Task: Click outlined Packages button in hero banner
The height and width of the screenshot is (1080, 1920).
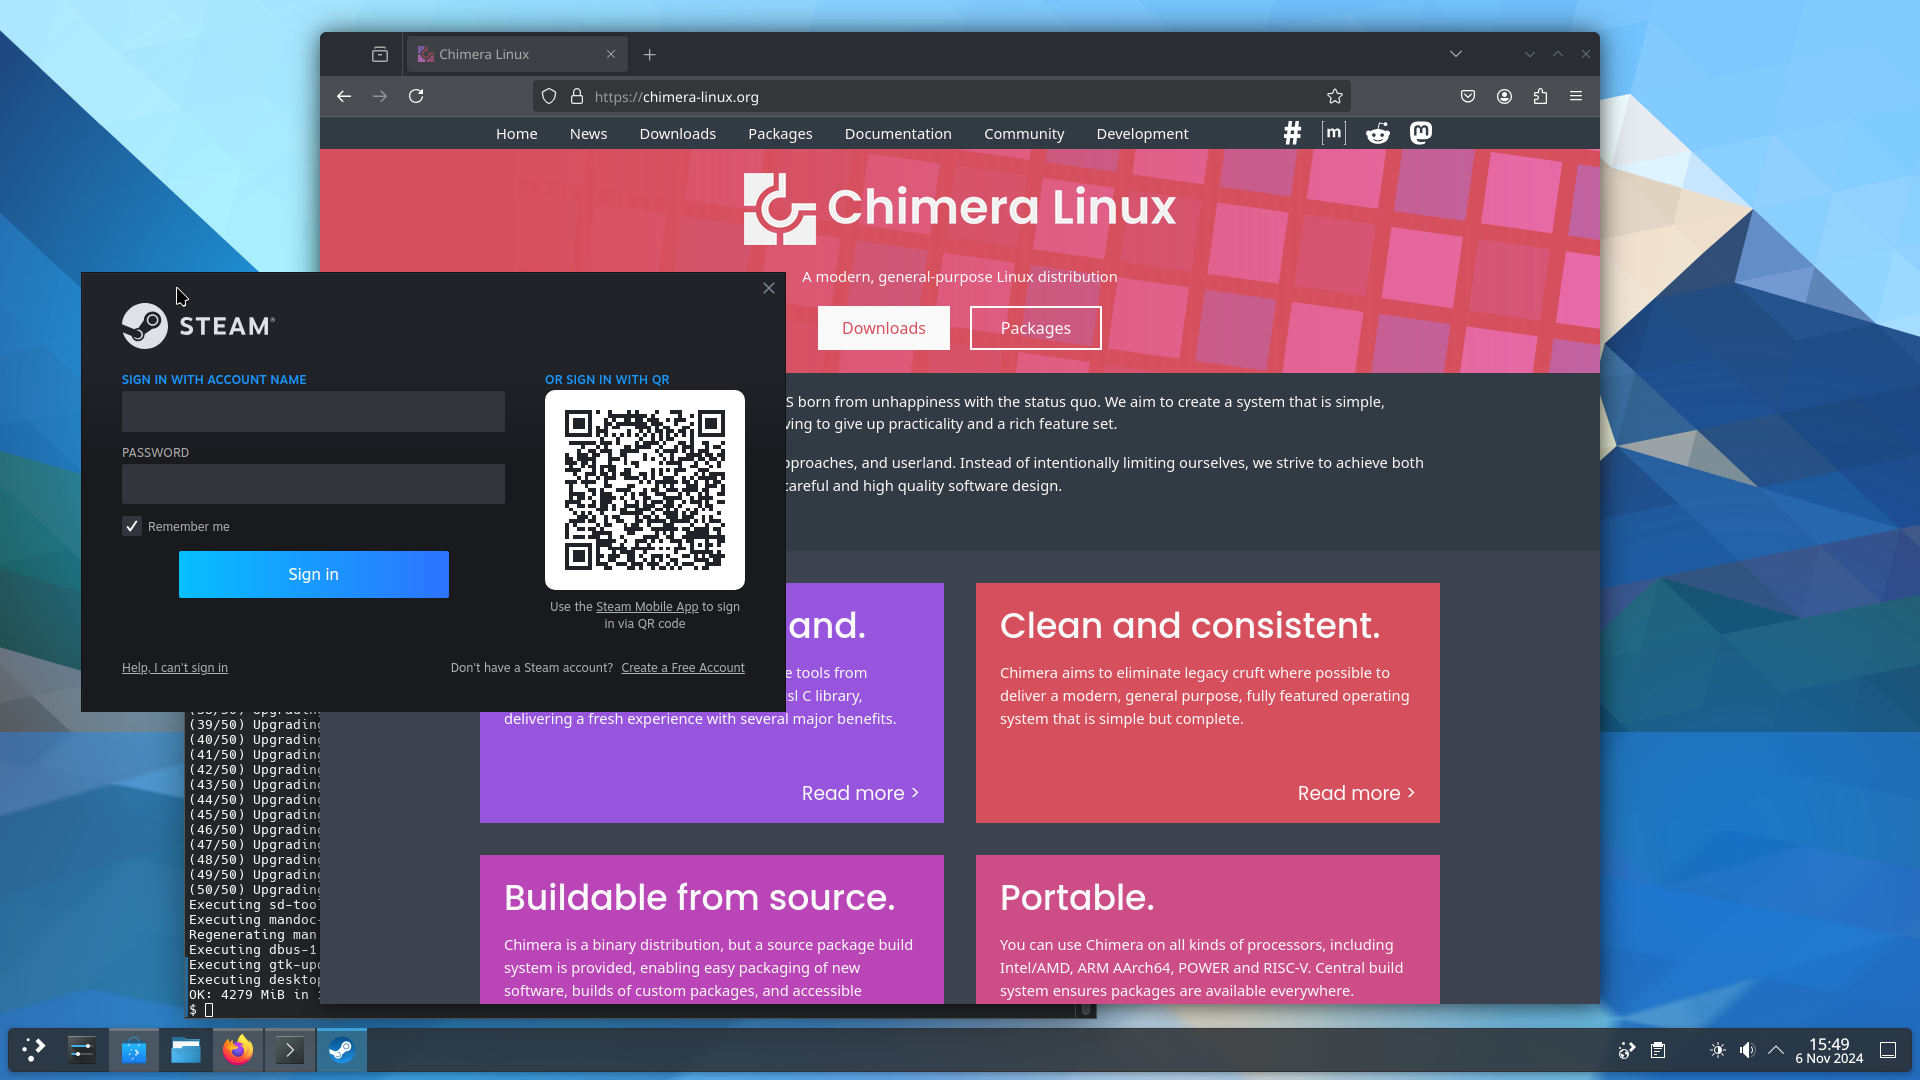Action: click(1036, 328)
